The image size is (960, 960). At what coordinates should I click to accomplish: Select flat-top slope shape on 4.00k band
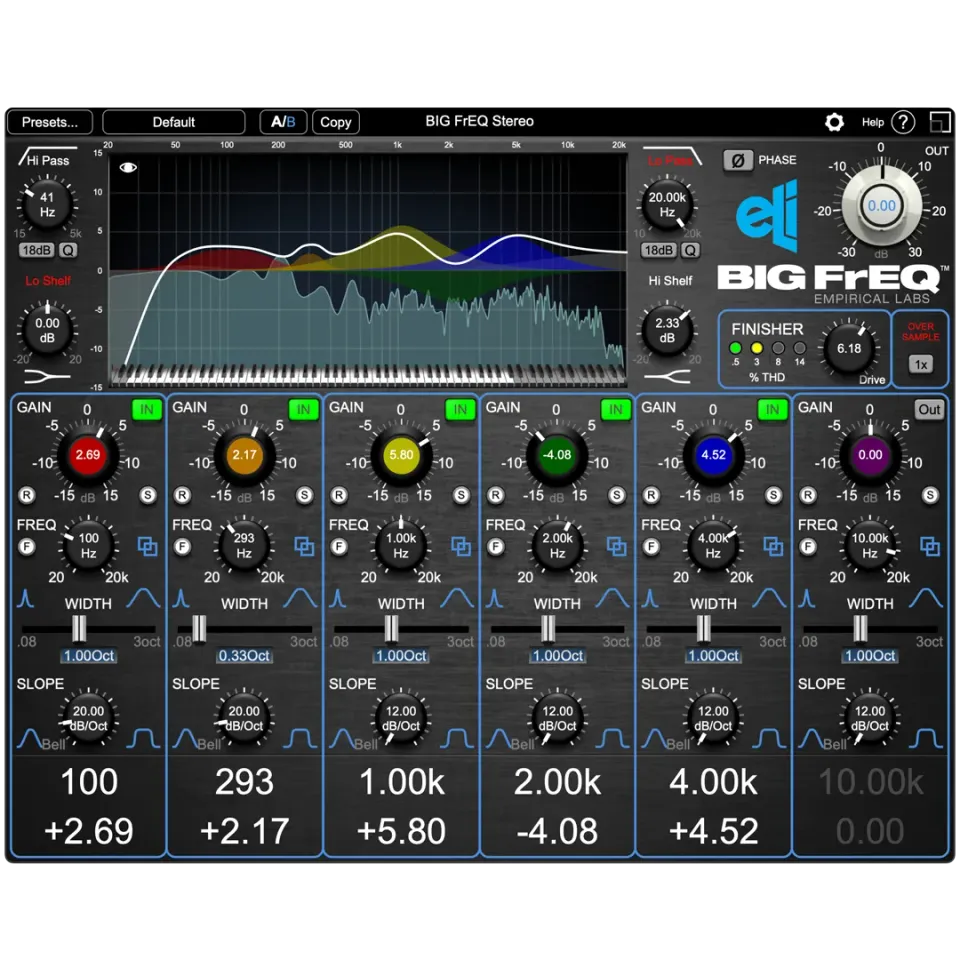[768, 738]
